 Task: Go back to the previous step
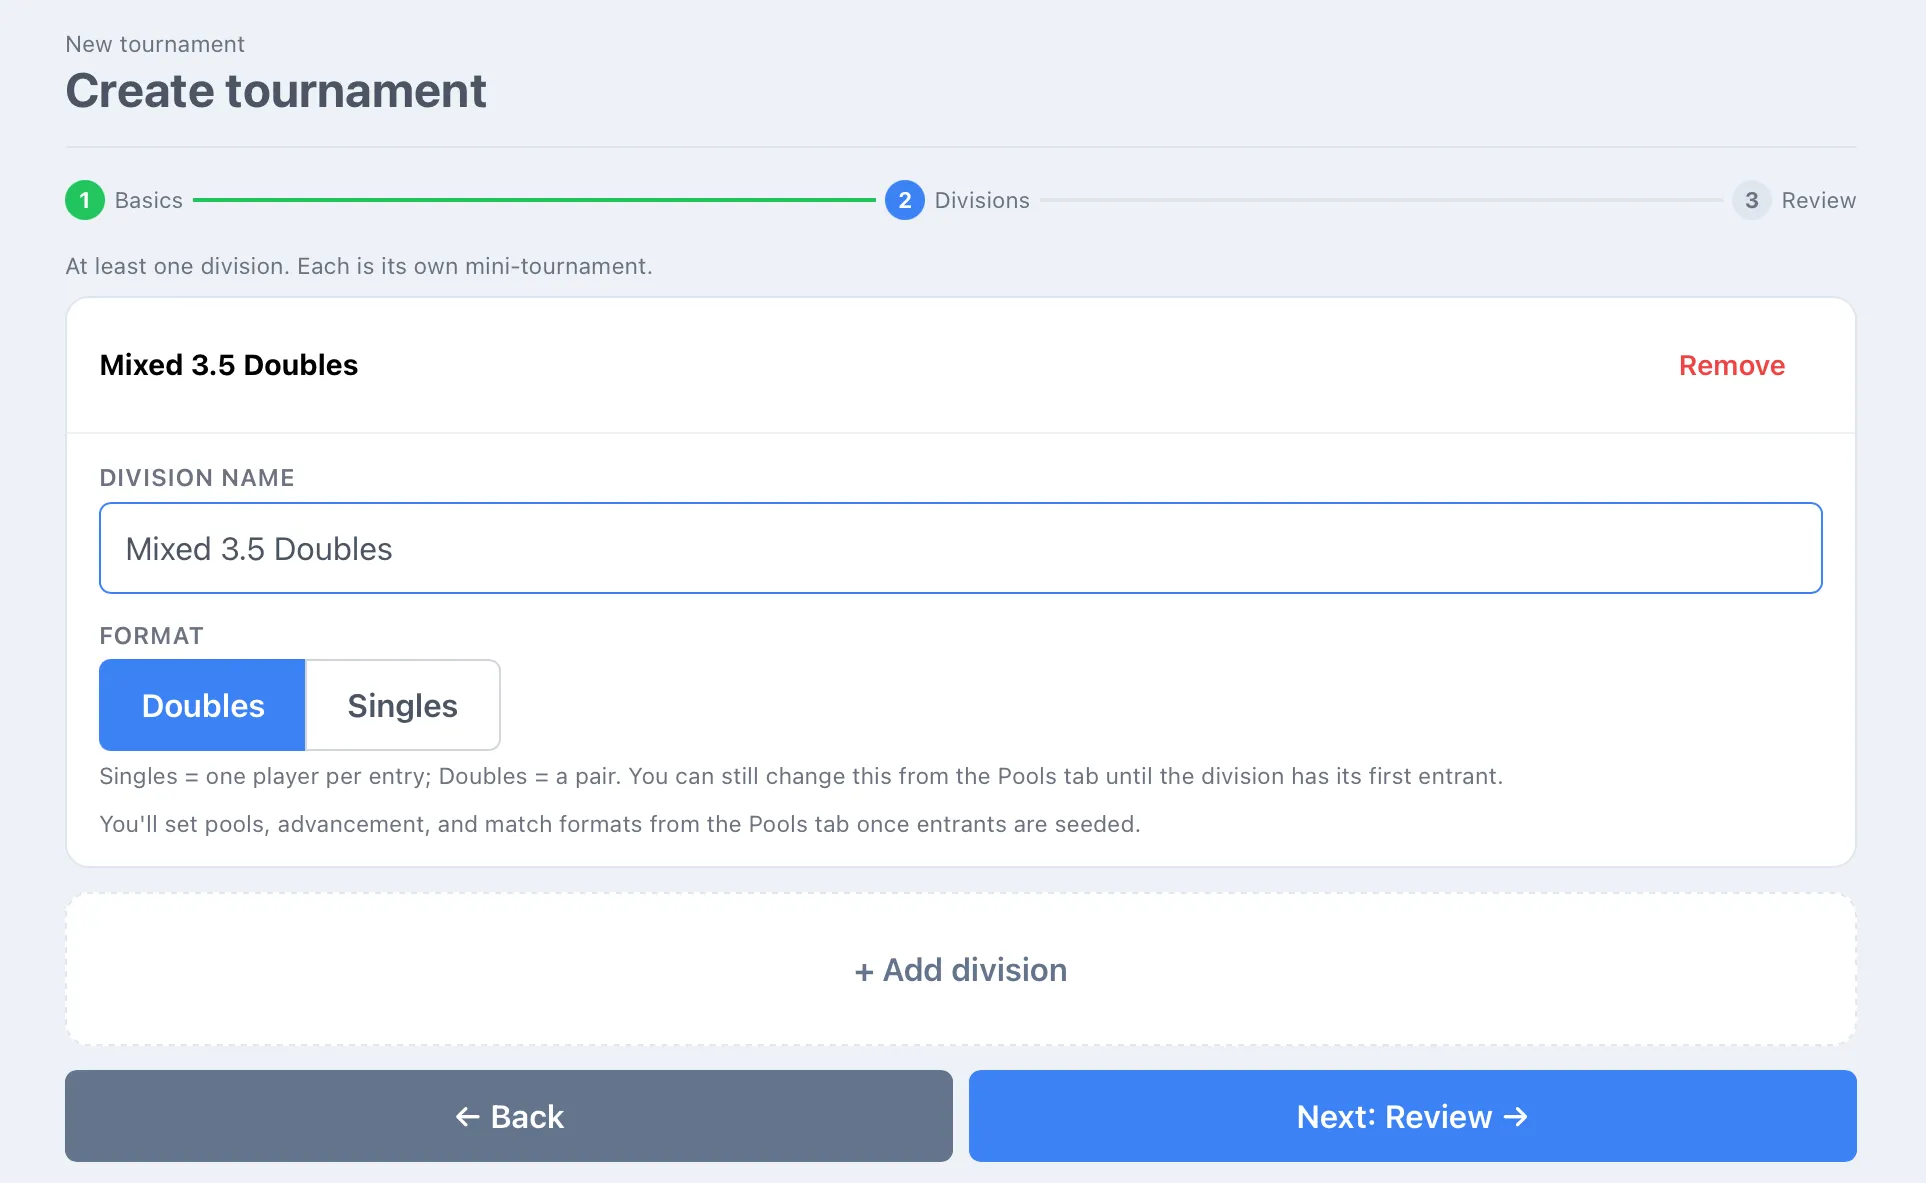(508, 1116)
